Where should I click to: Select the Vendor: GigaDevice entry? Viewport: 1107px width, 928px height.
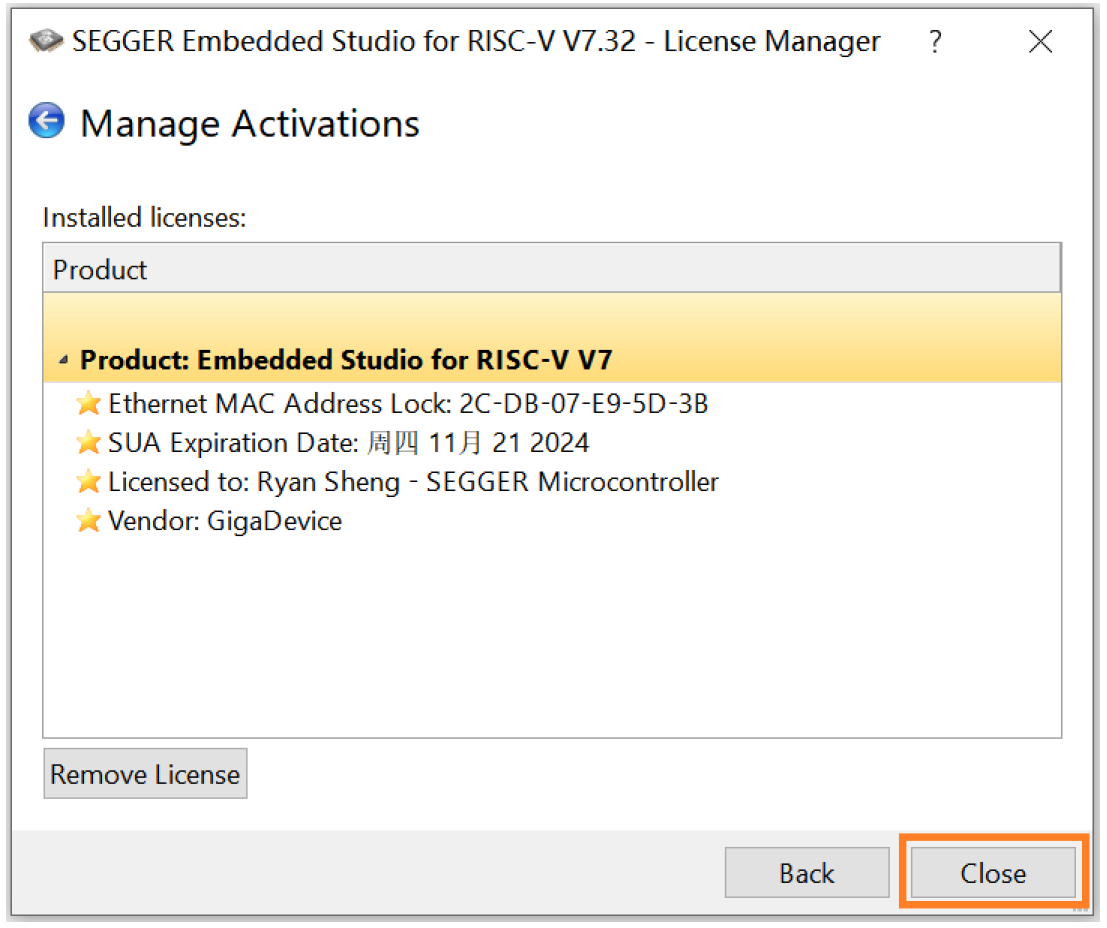click(225, 521)
